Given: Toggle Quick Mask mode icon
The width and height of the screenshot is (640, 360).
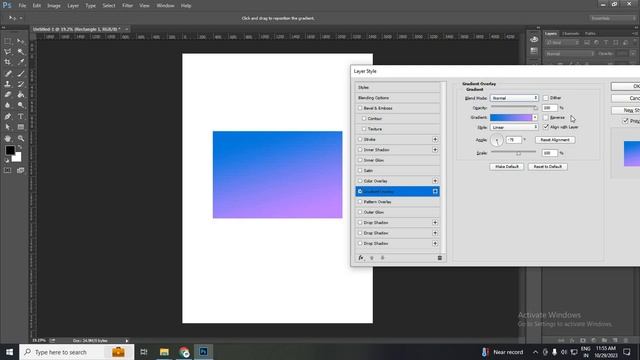Looking at the screenshot, I should click(8, 170).
